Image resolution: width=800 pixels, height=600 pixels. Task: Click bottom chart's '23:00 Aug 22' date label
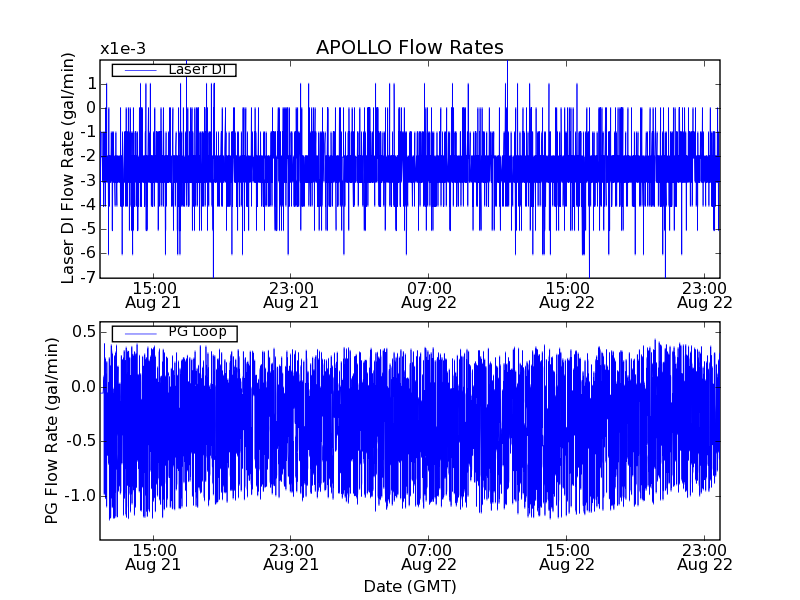click(x=705, y=557)
